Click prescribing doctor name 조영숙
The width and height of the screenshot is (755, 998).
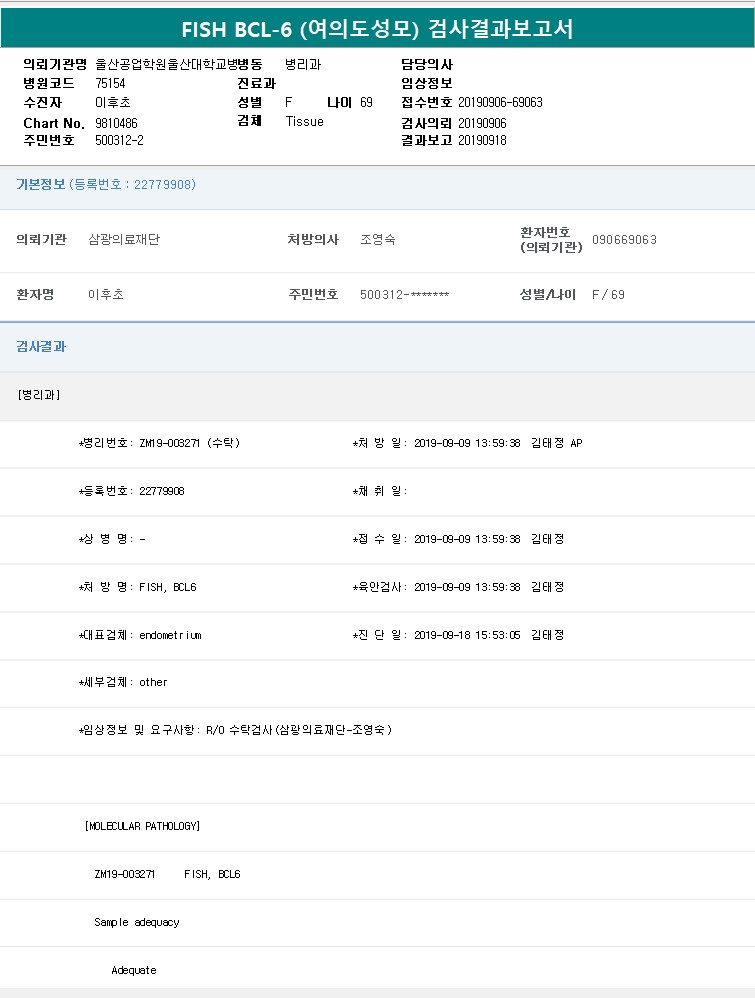378,239
